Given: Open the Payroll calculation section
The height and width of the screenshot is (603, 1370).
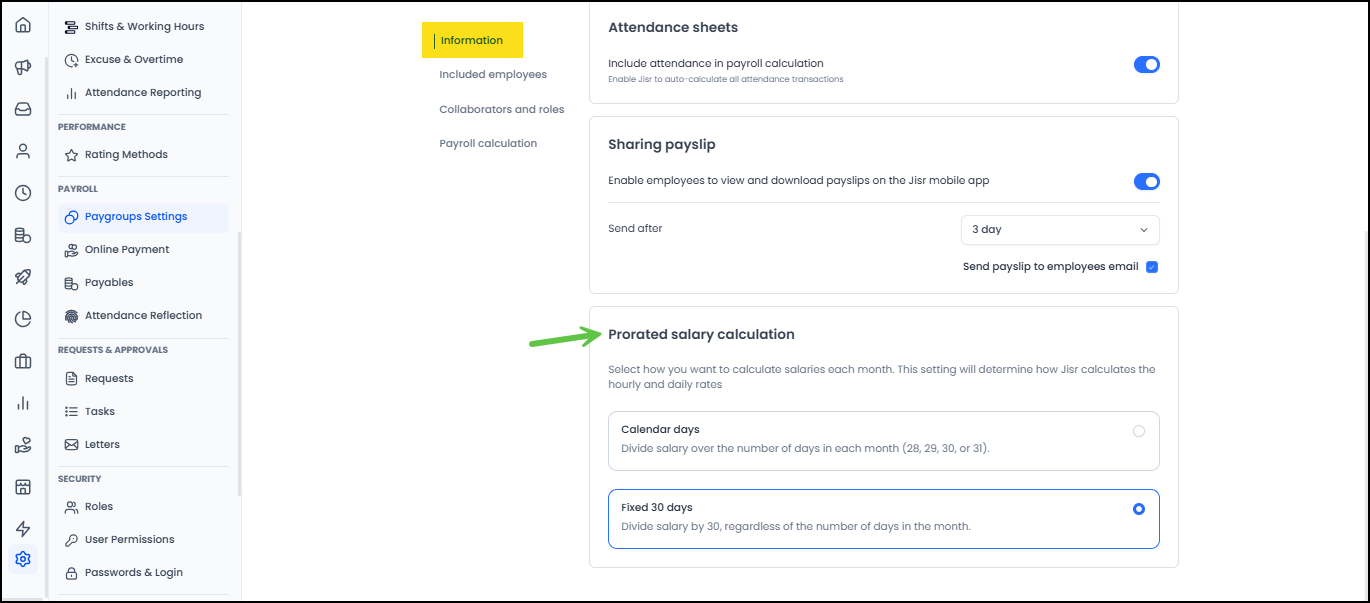Looking at the screenshot, I should tap(488, 142).
